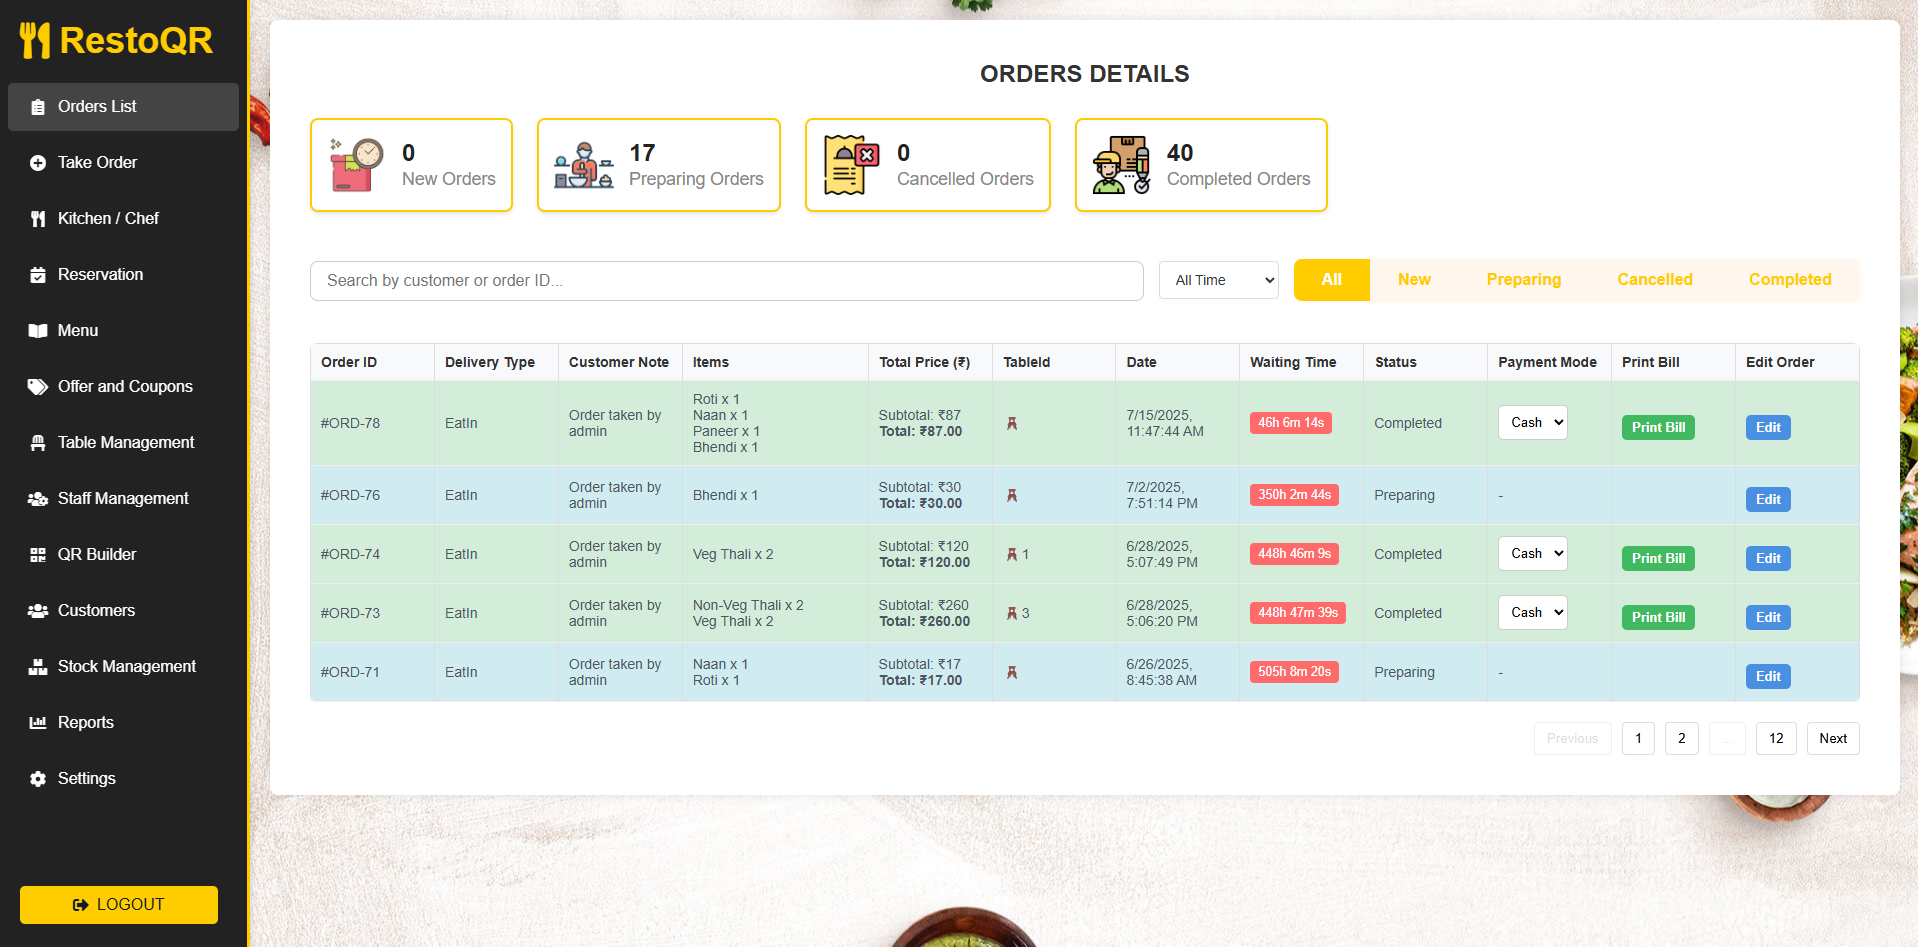Click into the order search field
Image resolution: width=1918 pixels, height=947 pixels.
[x=726, y=281]
